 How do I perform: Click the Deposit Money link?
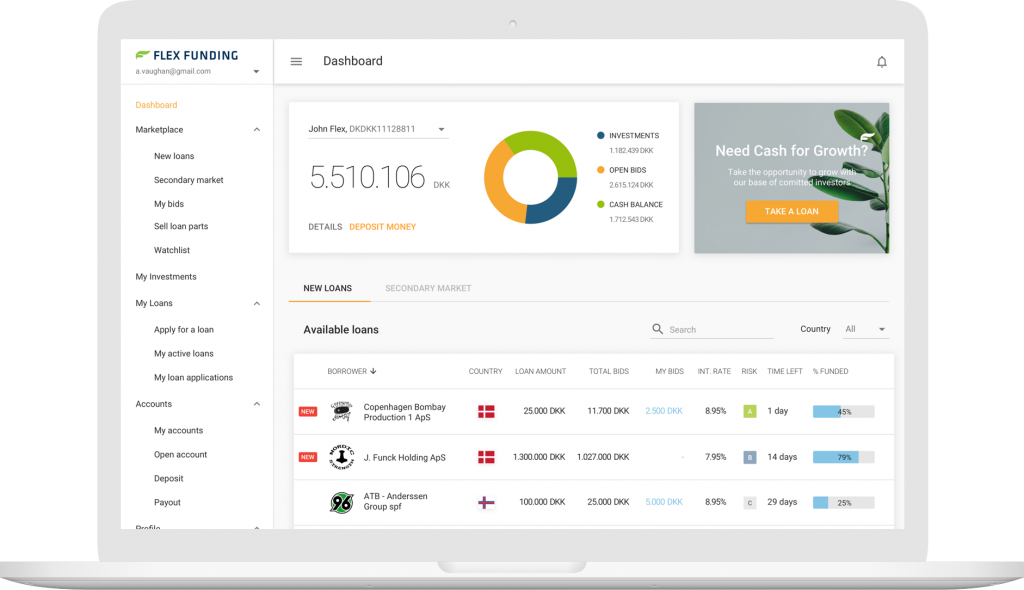[382, 227]
